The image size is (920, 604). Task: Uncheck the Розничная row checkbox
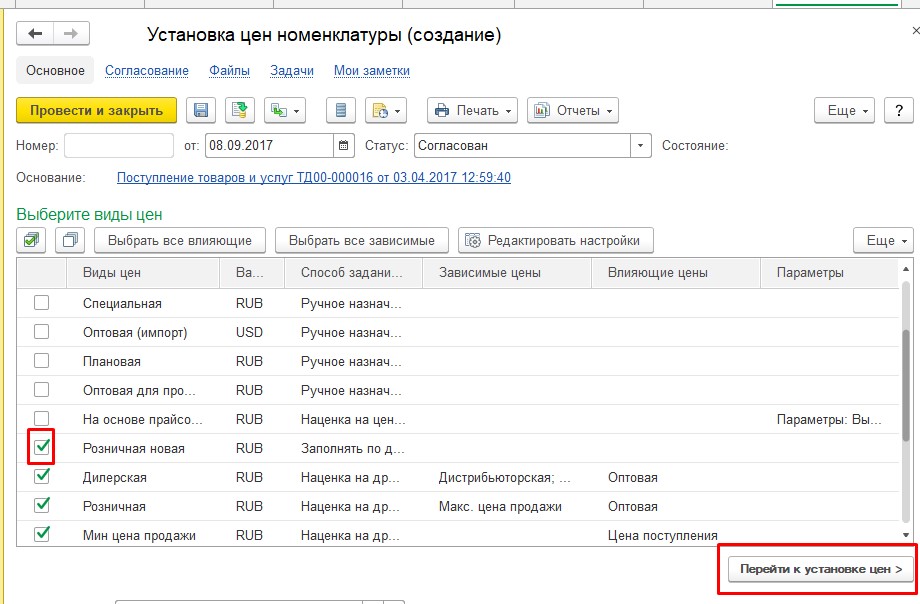click(41, 505)
